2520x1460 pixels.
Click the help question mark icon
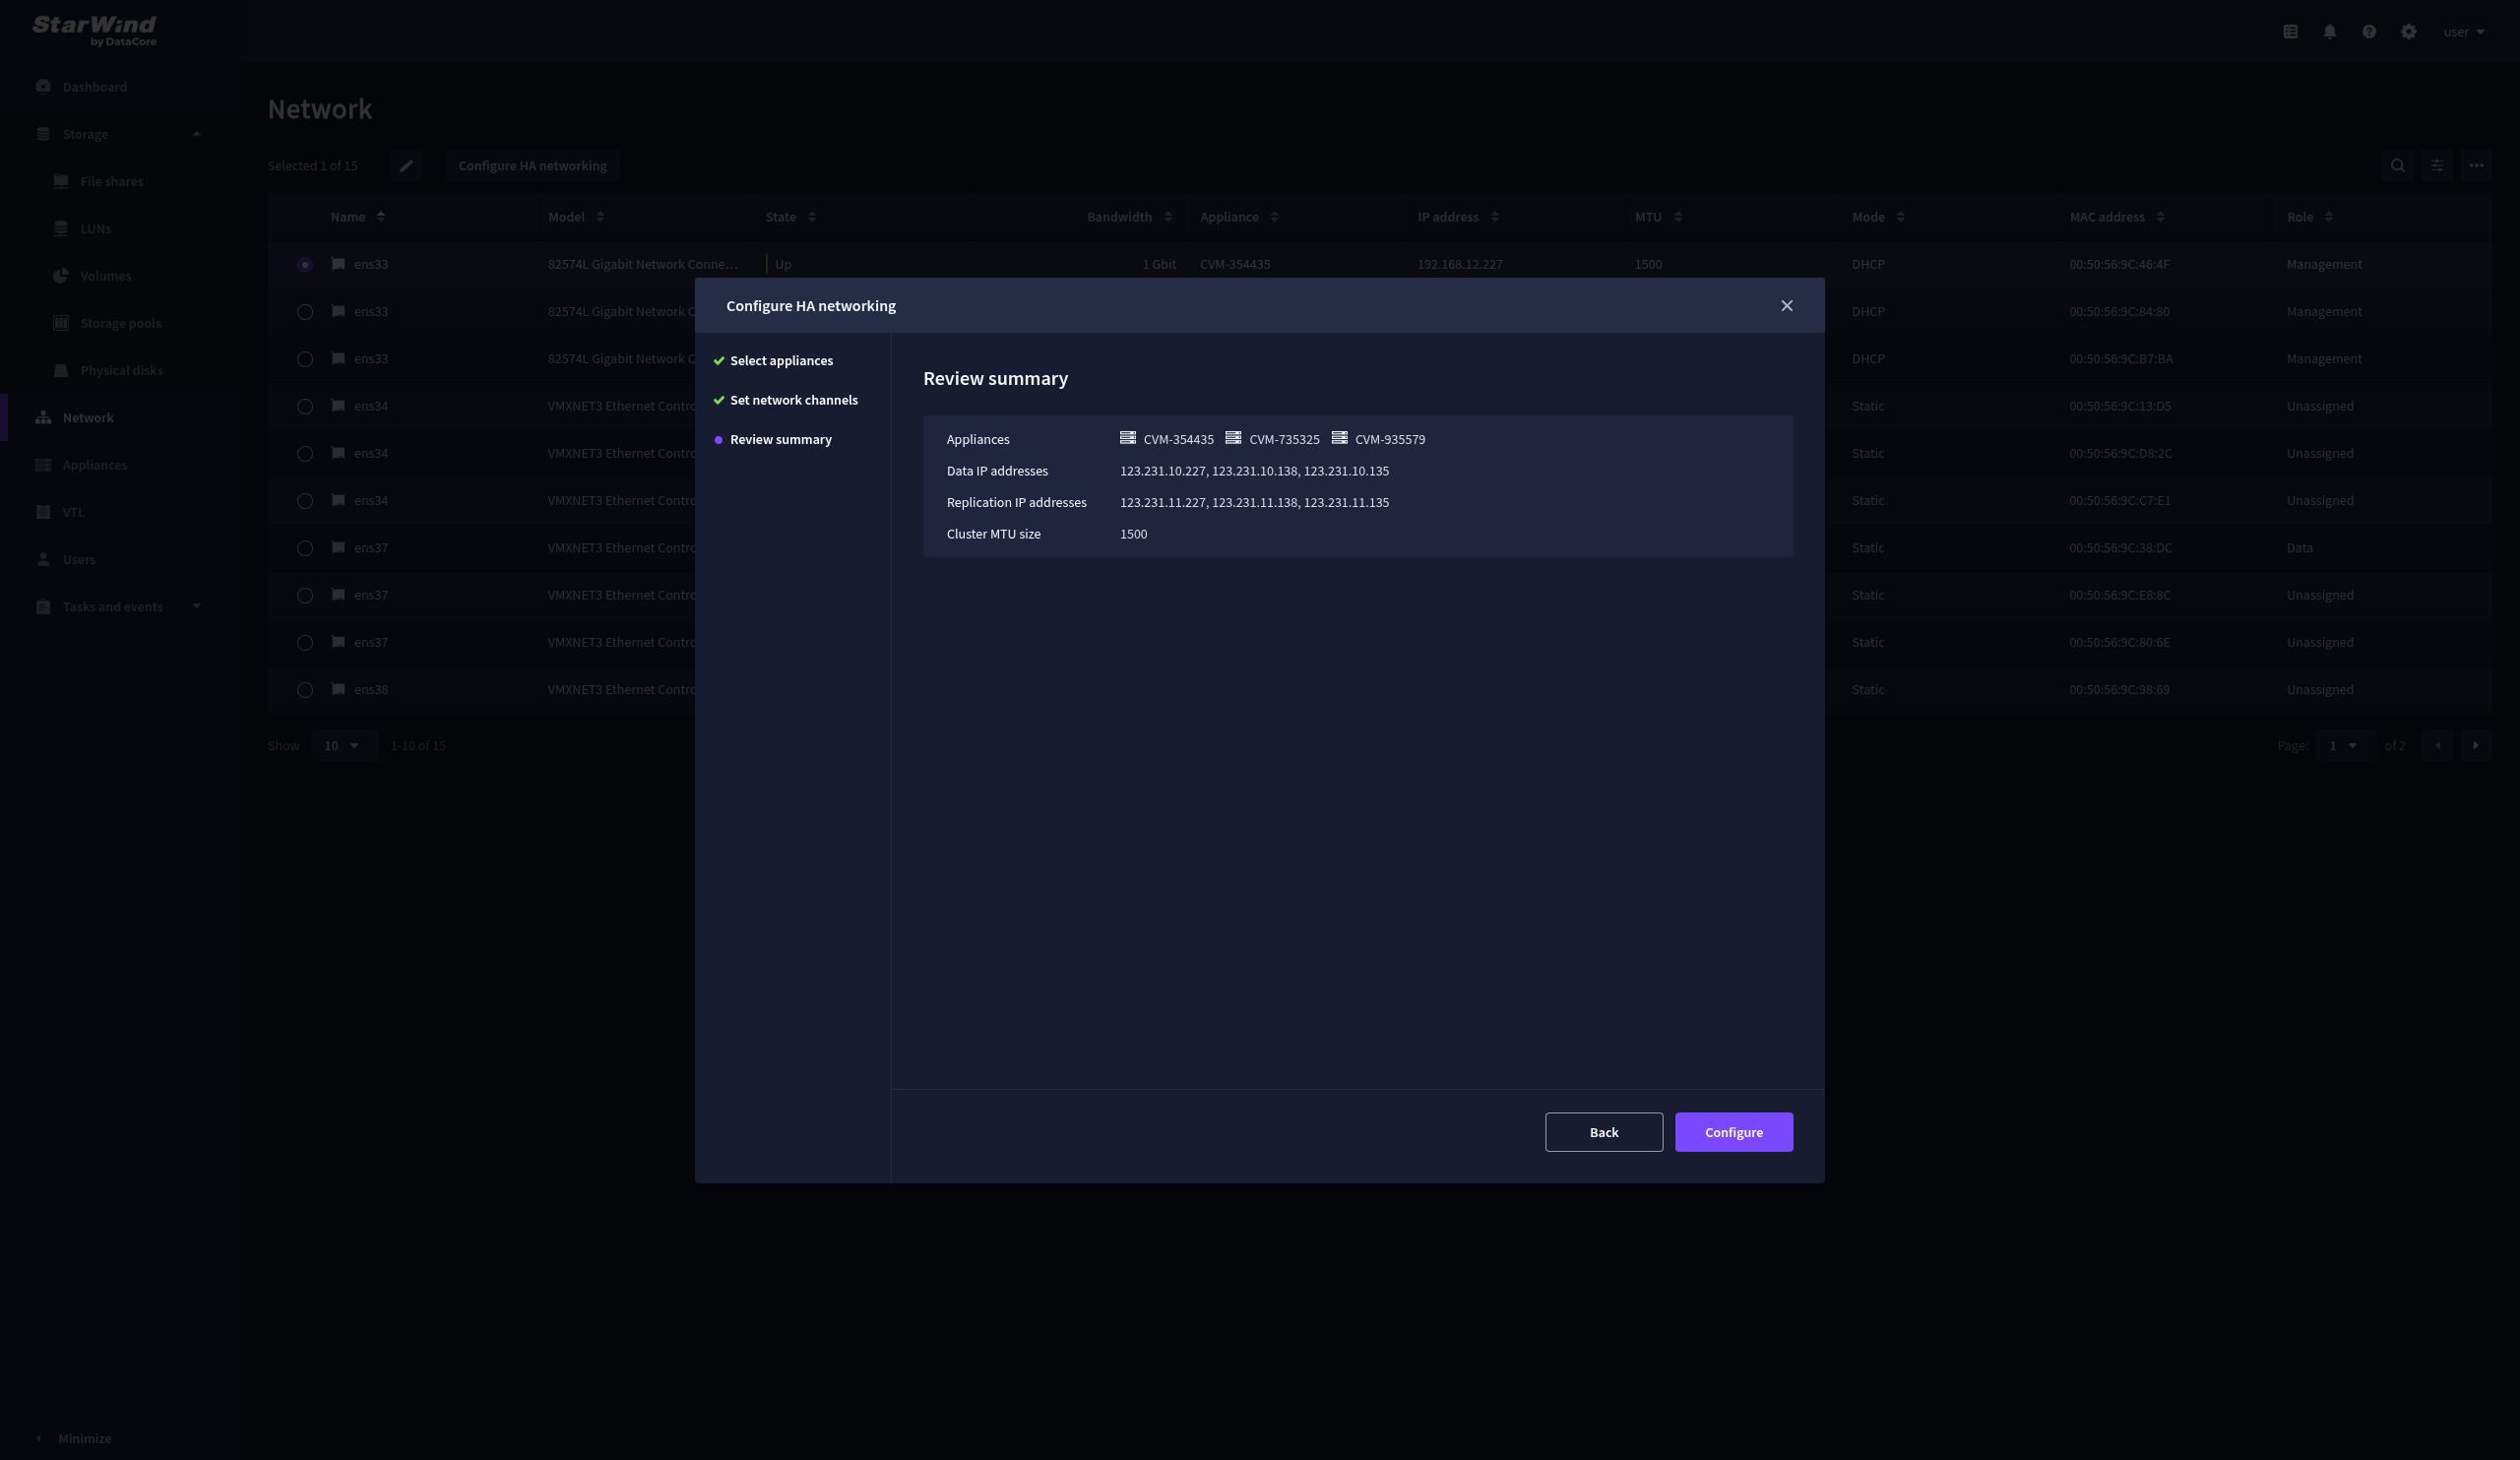2369,32
